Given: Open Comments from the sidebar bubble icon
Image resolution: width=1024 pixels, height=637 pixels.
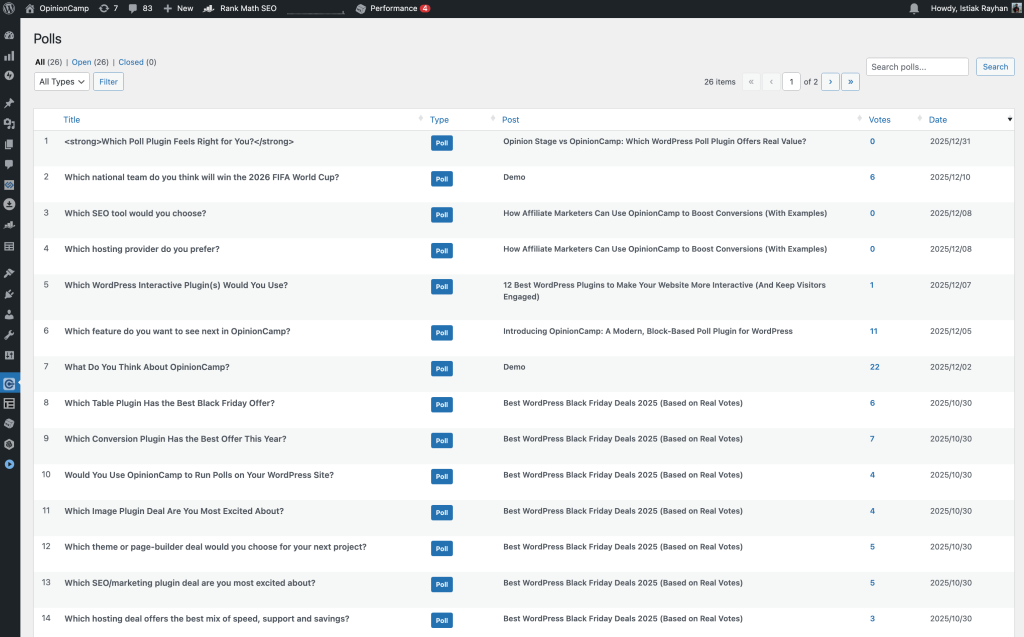Looking at the screenshot, I should [9, 164].
